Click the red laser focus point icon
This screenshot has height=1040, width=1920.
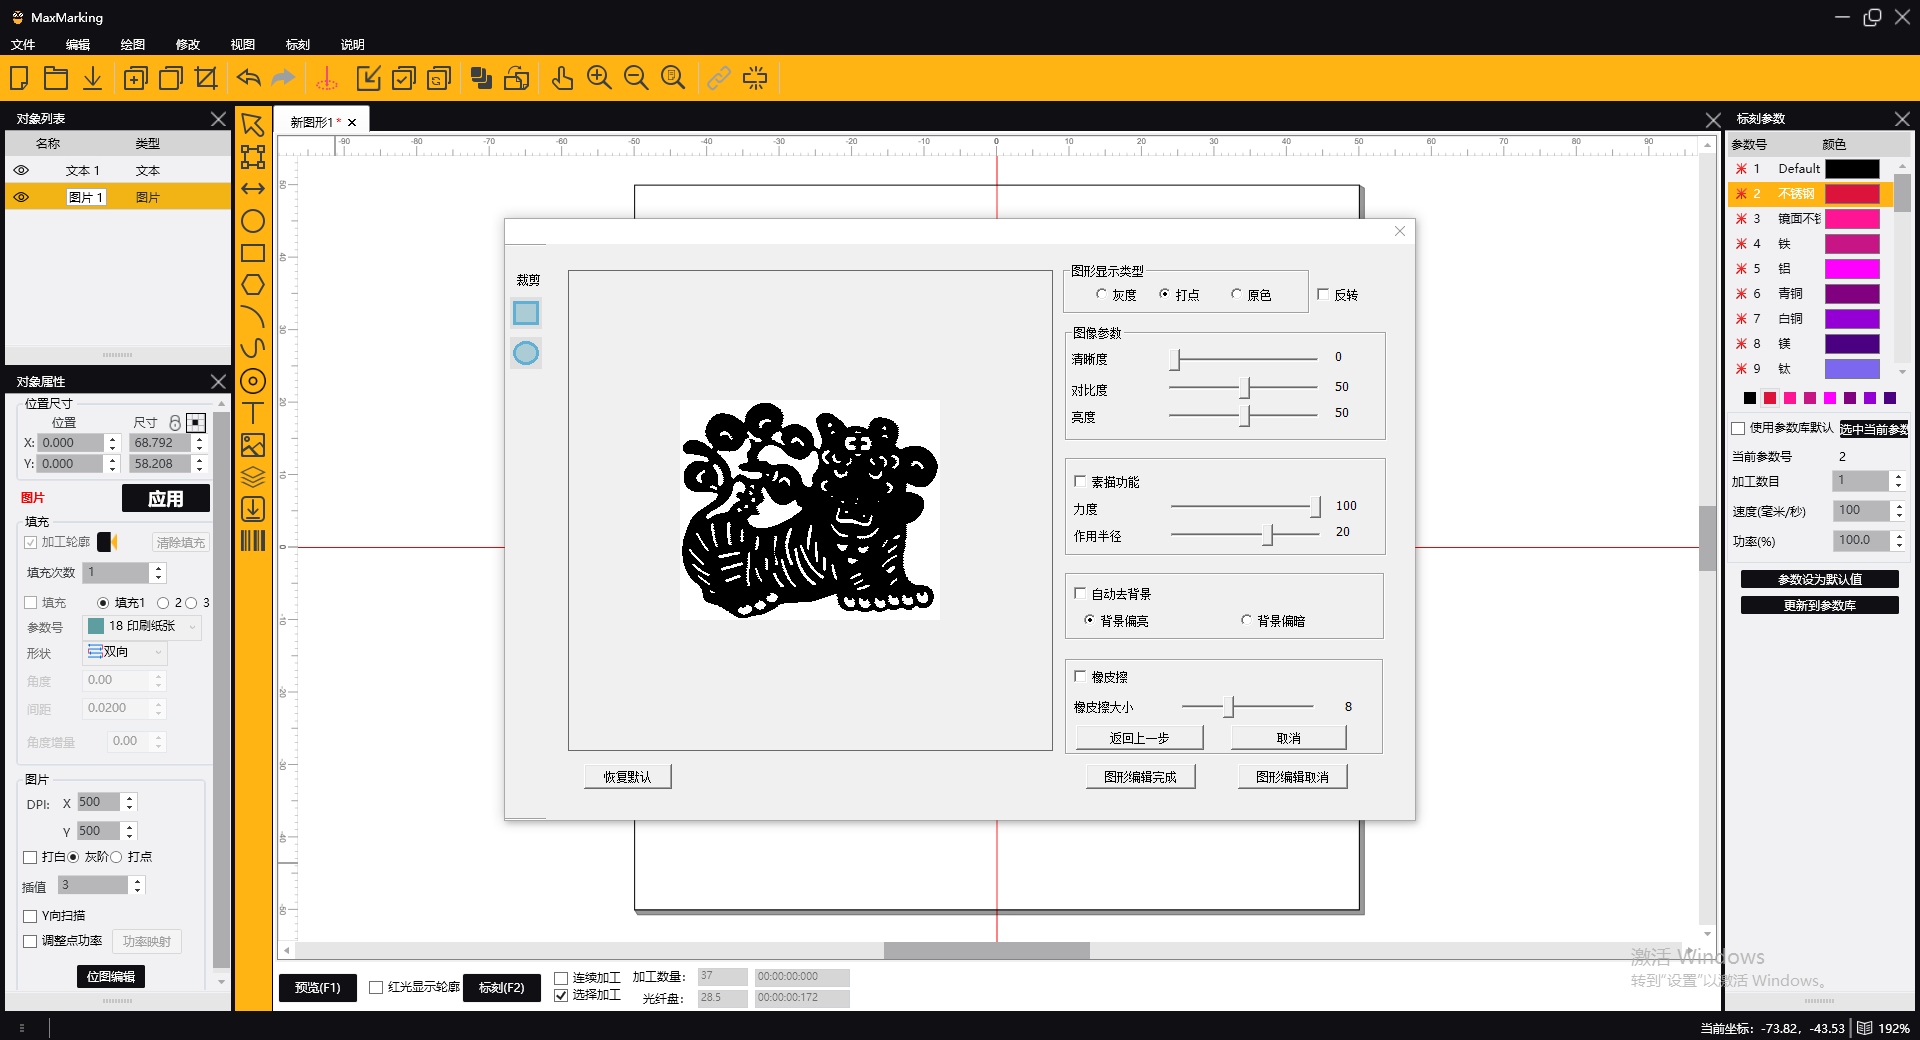(x=327, y=78)
